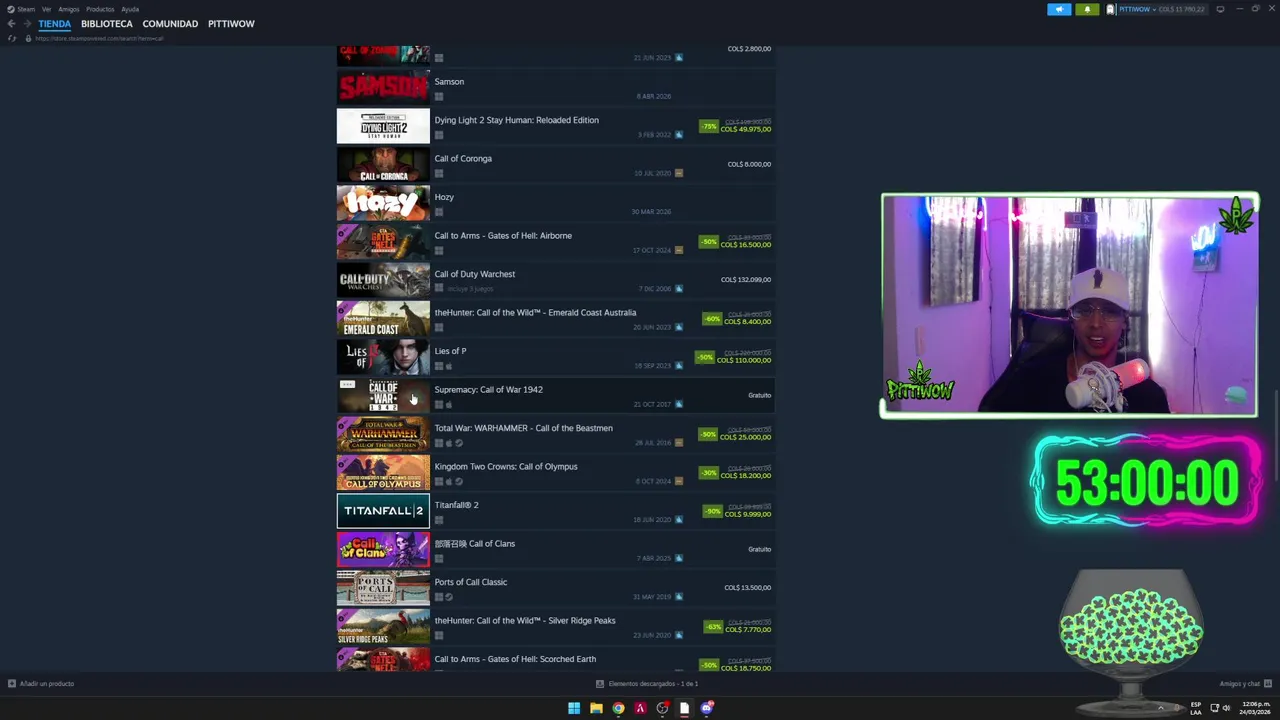Click the COL$ 132.099,00 price on Call of Duty Warchest
Viewport: 1280px width, 720px height.
pyautogui.click(x=746, y=280)
